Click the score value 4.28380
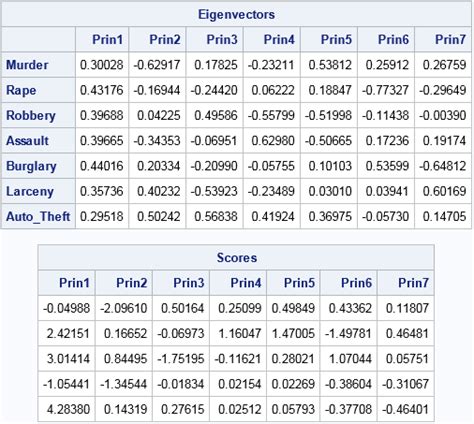Screen dimensions: 474x424 (68, 409)
